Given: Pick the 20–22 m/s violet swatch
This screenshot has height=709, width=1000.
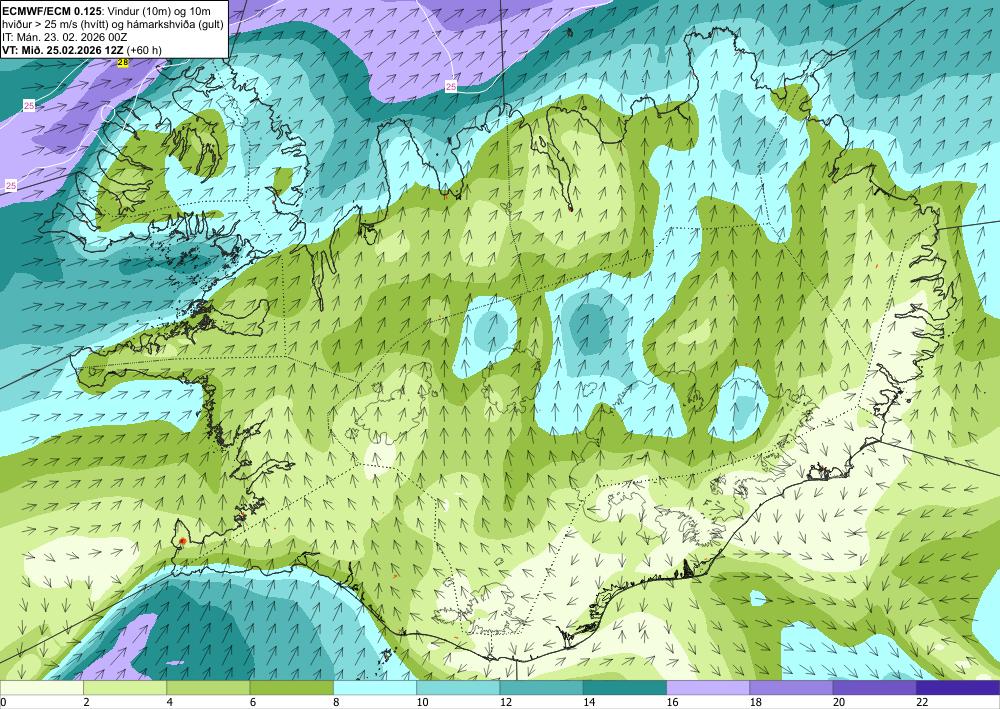Looking at the screenshot, I should (x=875, y=687).
